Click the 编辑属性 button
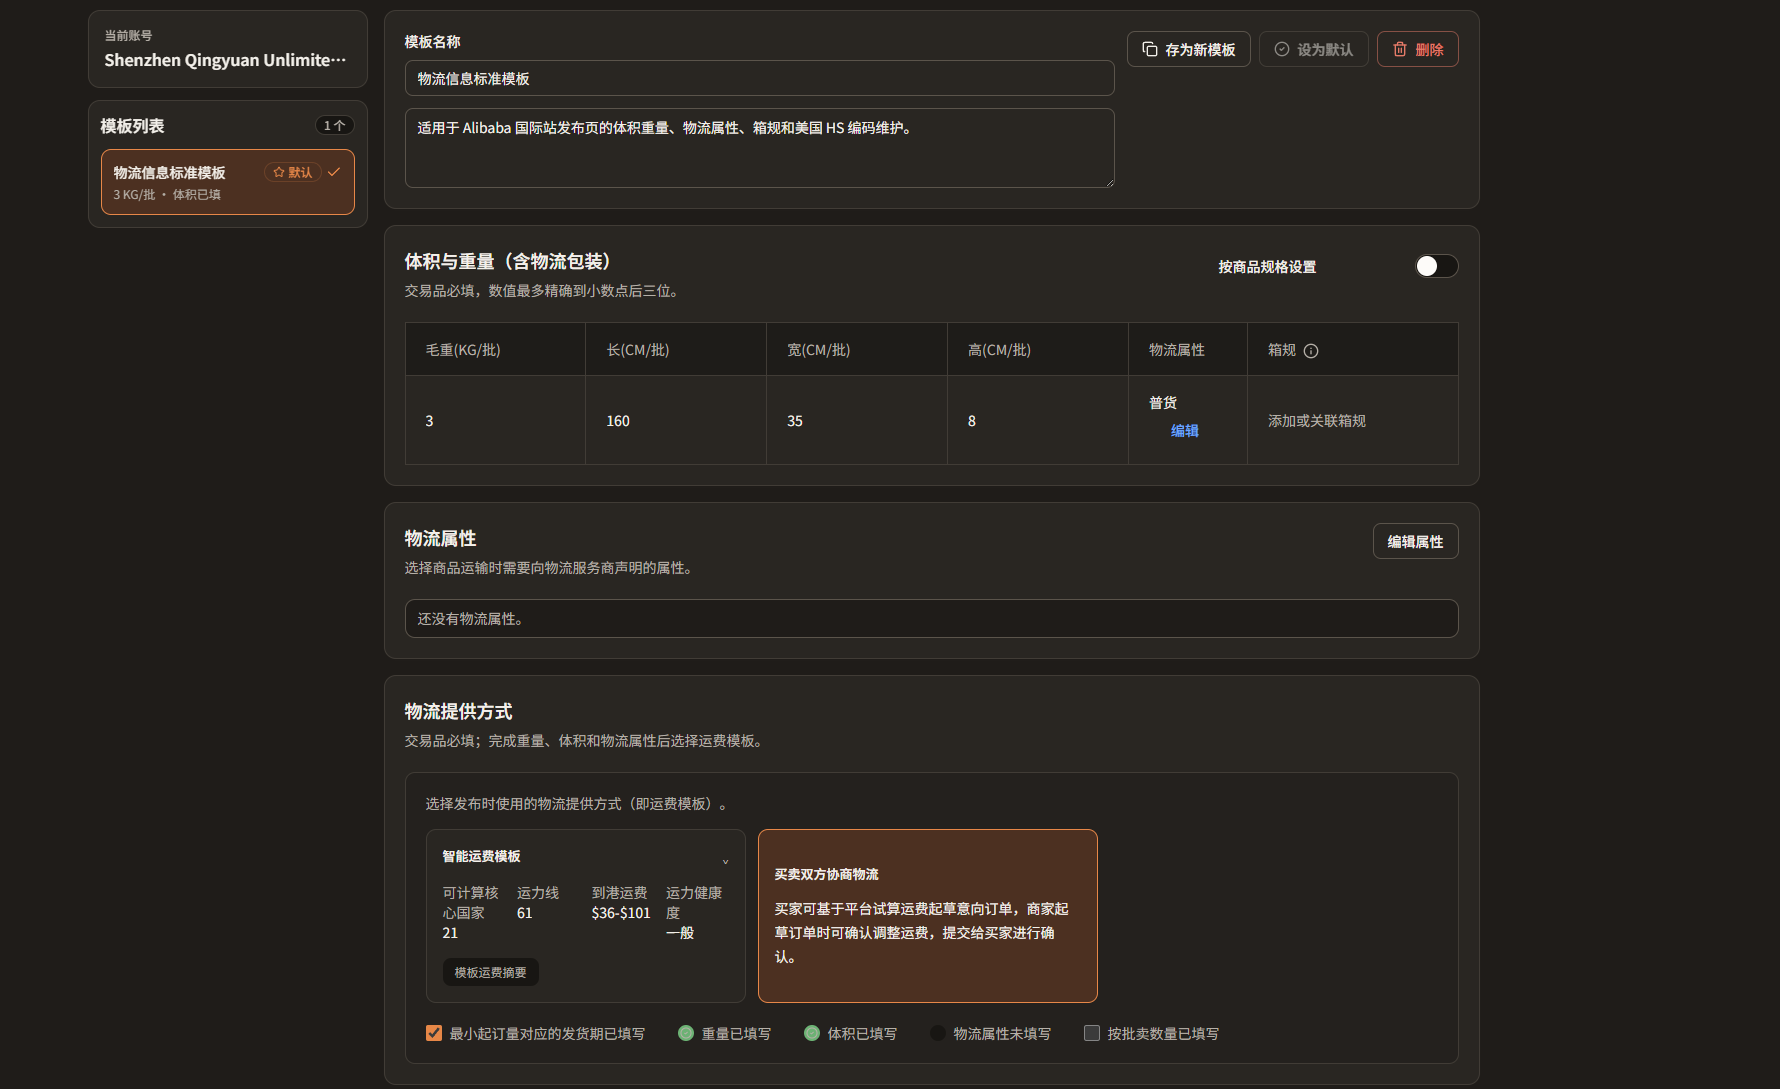The image size is (1780, 1089). click(x=1415, y=541)
